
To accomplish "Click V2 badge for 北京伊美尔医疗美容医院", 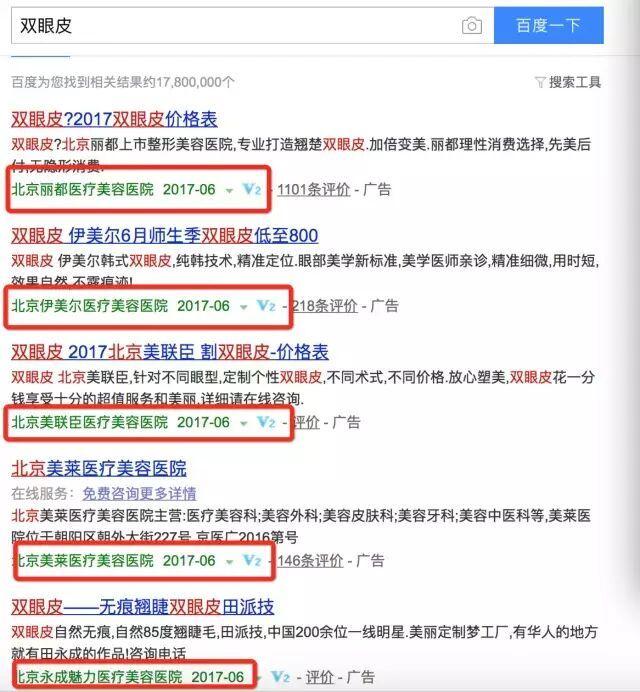I will 266,306.
